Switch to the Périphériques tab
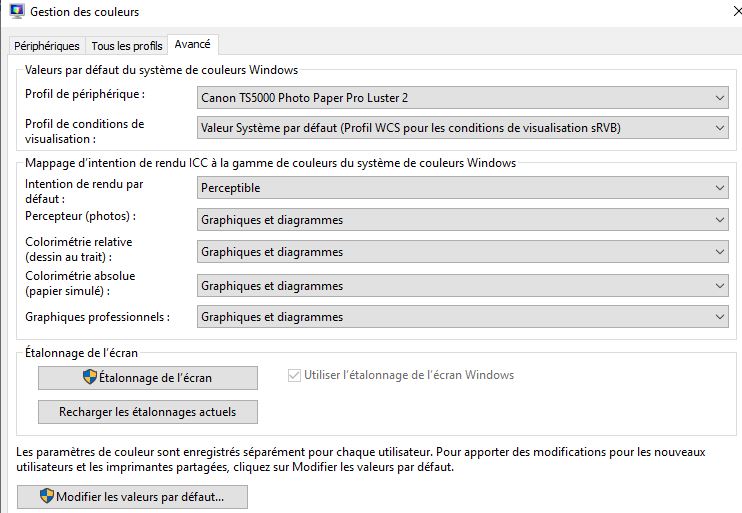This screenshot has height=513, width=742. [47, 46]
